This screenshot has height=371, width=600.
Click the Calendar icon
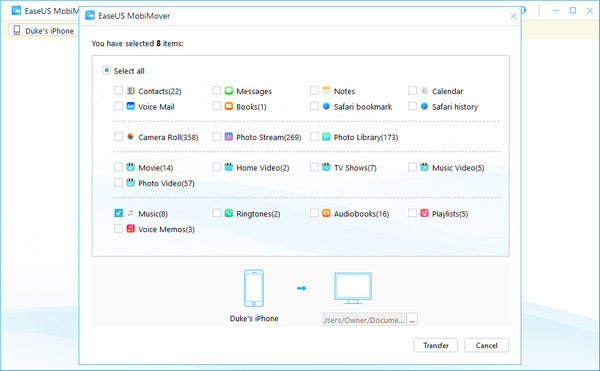tap(424, 91)
